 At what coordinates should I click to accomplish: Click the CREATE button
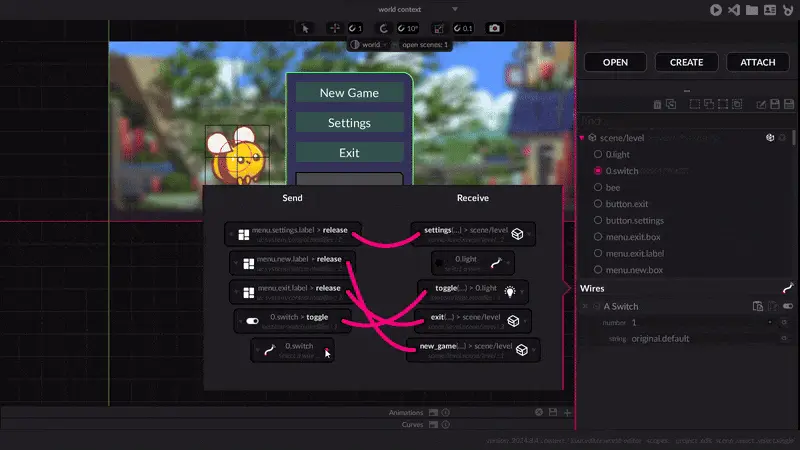tap(686, 62)
